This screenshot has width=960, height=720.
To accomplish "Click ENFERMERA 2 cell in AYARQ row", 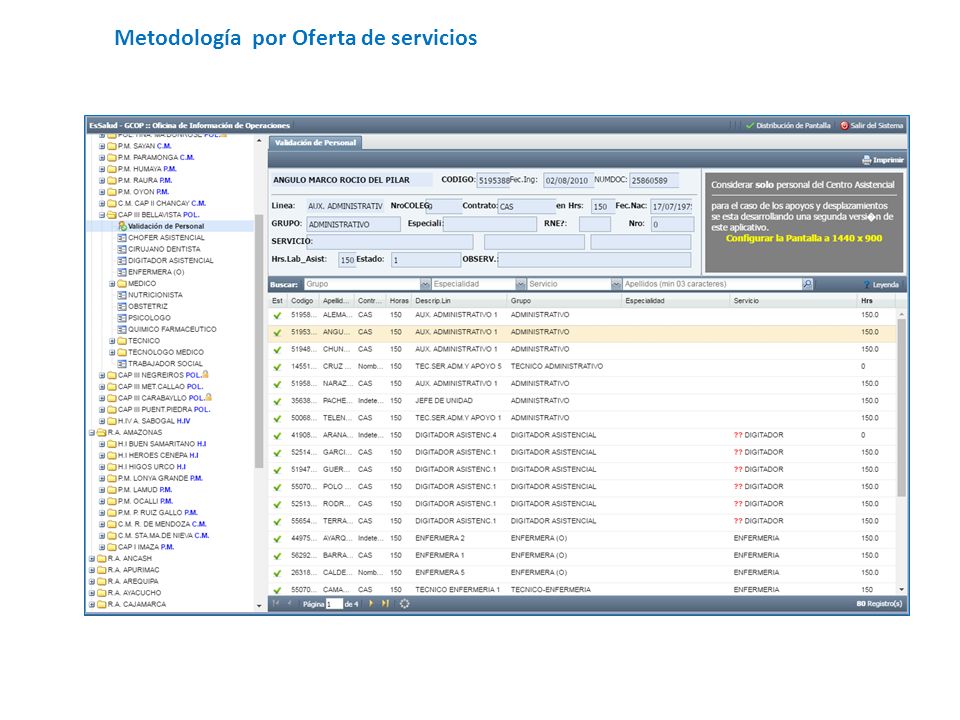I will 440,538.
